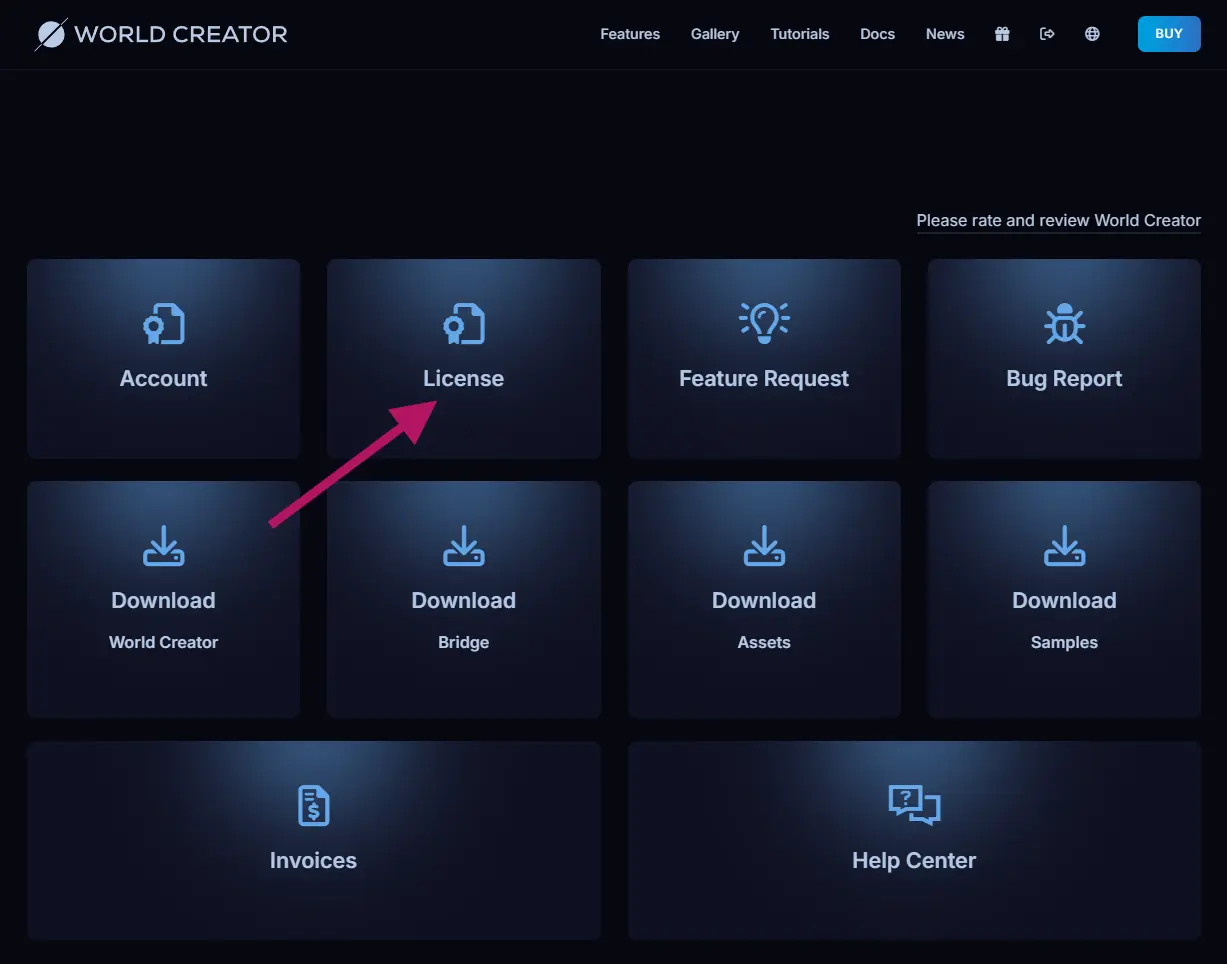Navigate to Docs in top menu
The height and width of the screenshot is (964, 1227).
[877, 34]
